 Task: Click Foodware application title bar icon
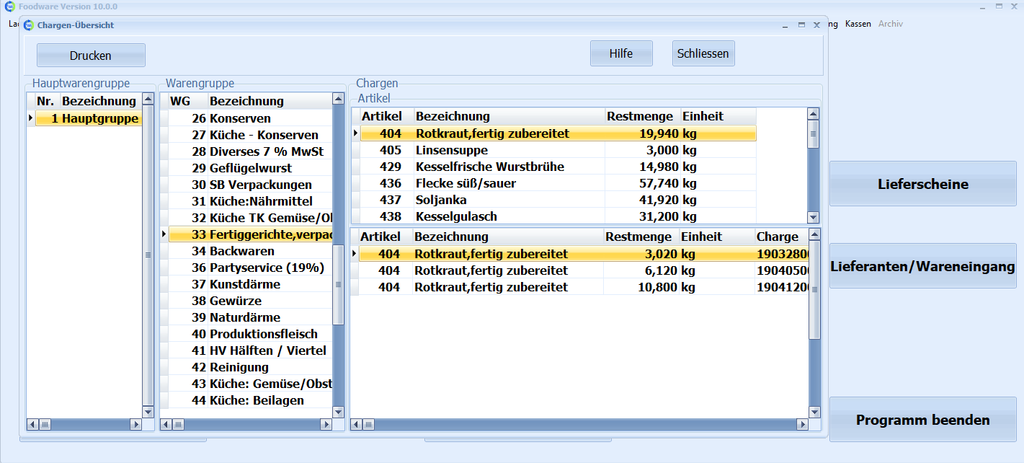point(10,6)
